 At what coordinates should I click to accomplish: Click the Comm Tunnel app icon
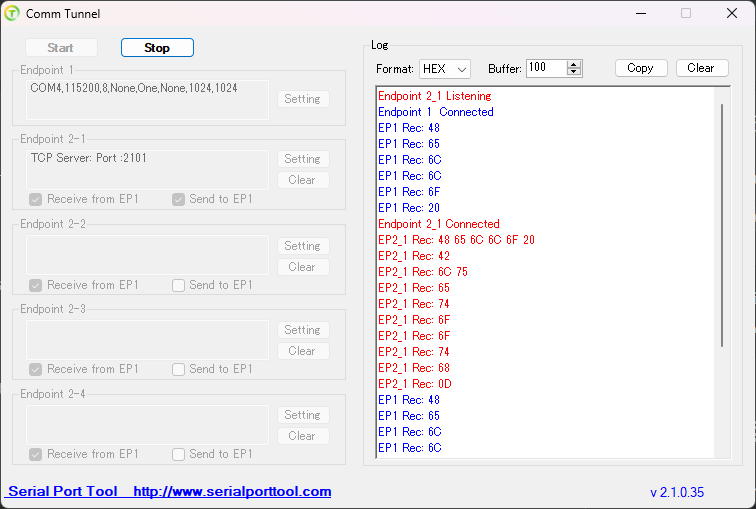pyautogui.click(x=12, y=13)
